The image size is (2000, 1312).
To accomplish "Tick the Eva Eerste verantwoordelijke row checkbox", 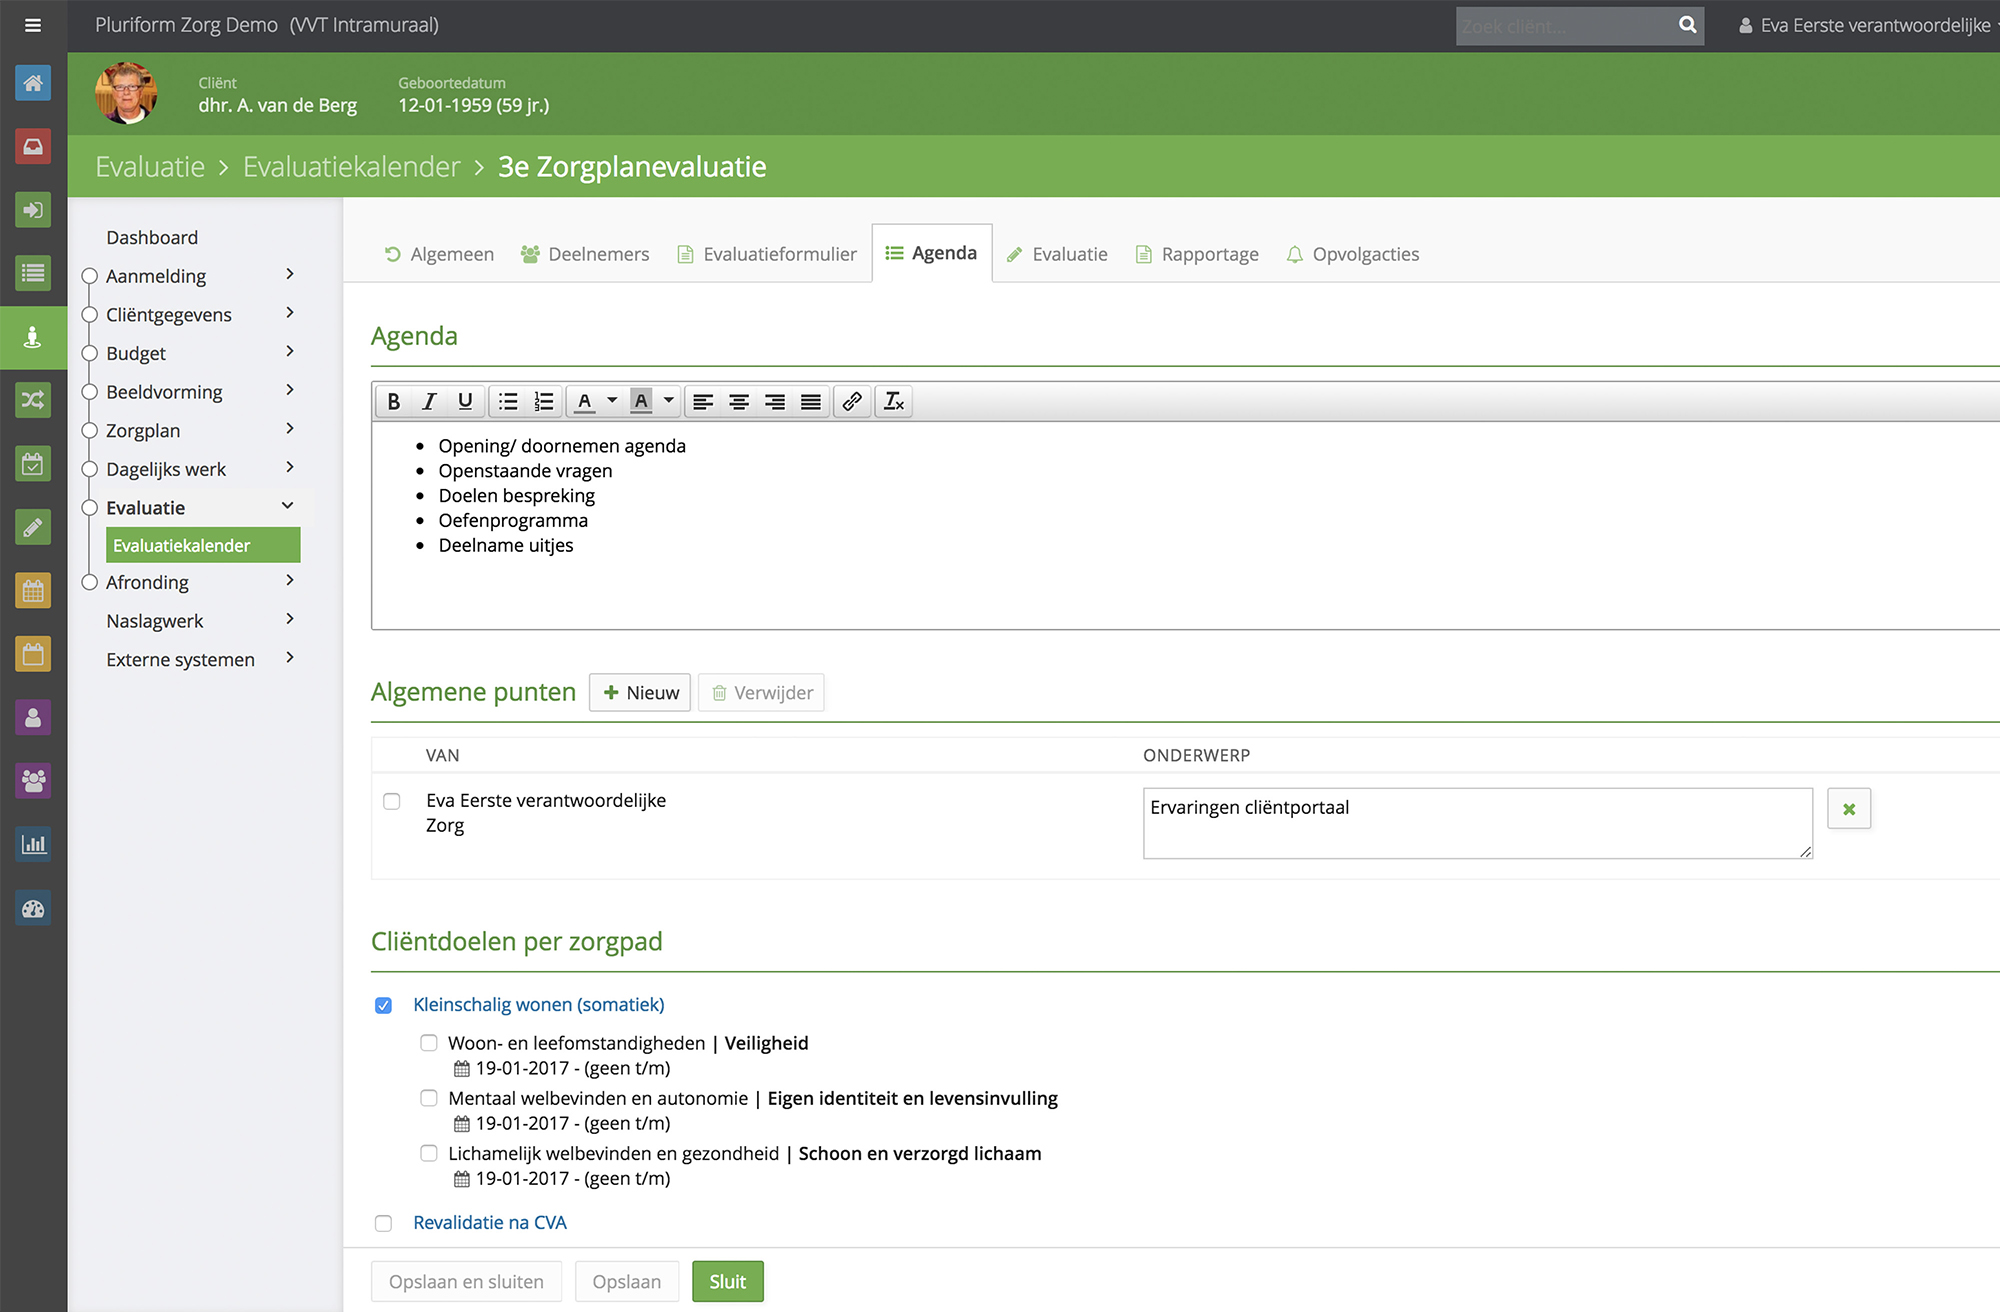I will [x=392, y=802].
